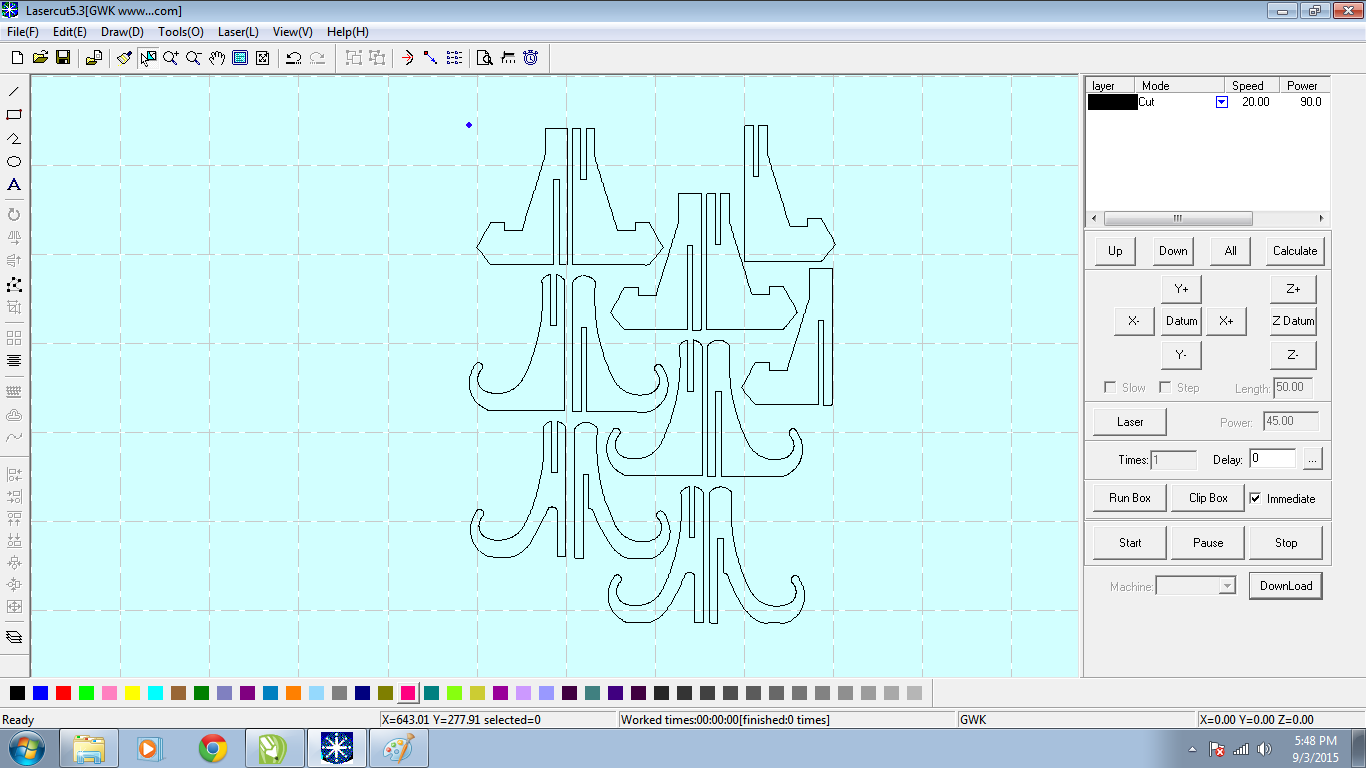Open the File(F) menu

[x=22, y=32]
